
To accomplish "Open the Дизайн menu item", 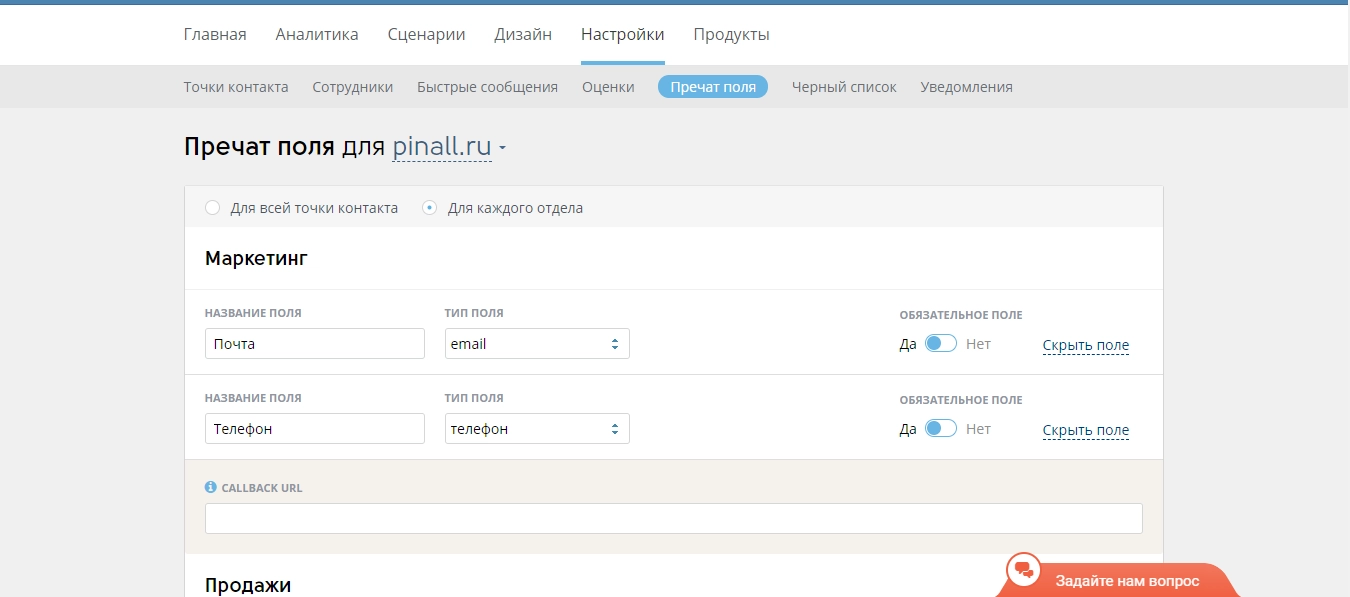I will [x=523, y=35].
